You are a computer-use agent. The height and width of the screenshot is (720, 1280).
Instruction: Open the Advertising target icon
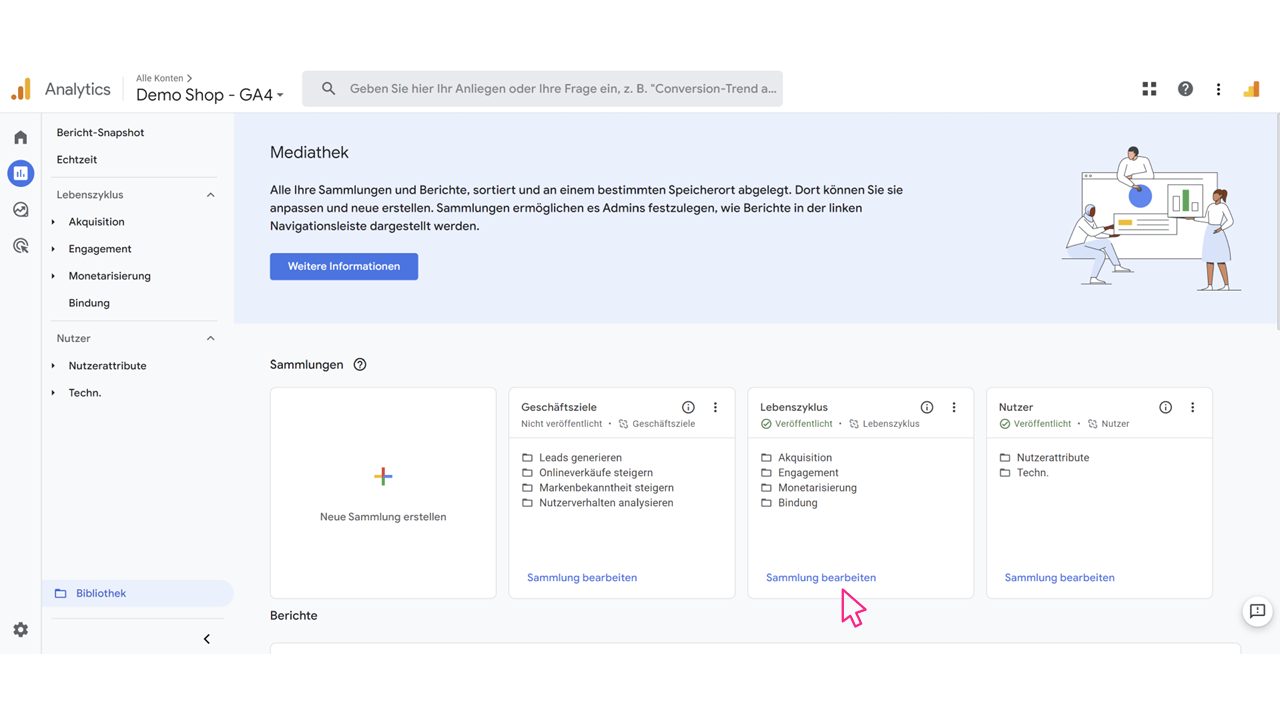[20, 246]
